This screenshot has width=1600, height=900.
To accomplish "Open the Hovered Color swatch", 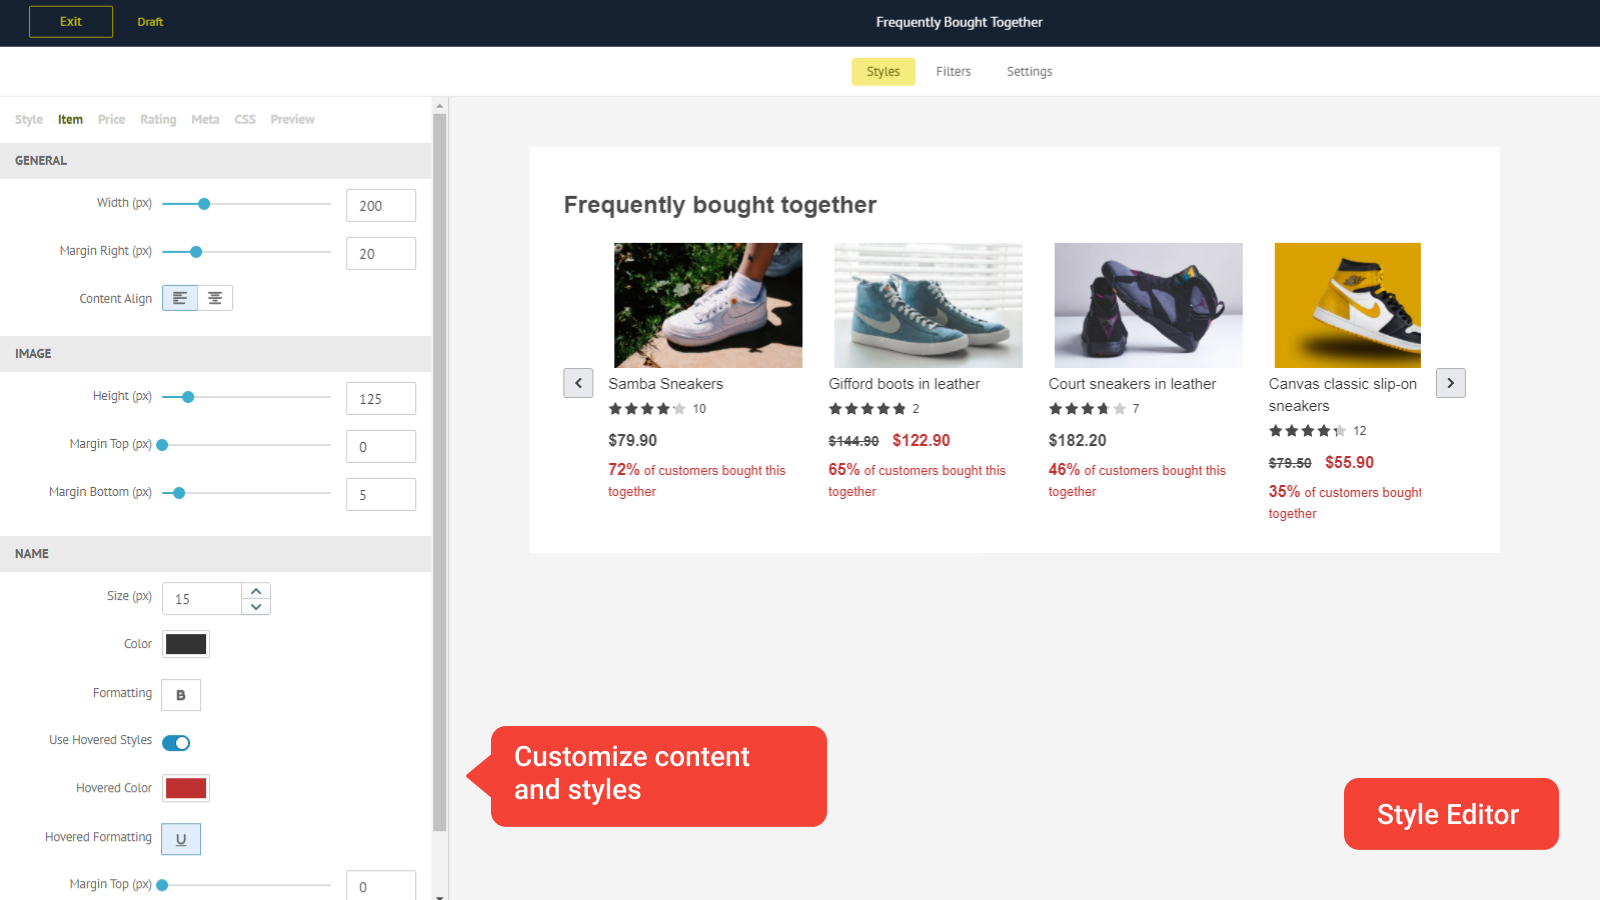I will [x=186, y=788].
